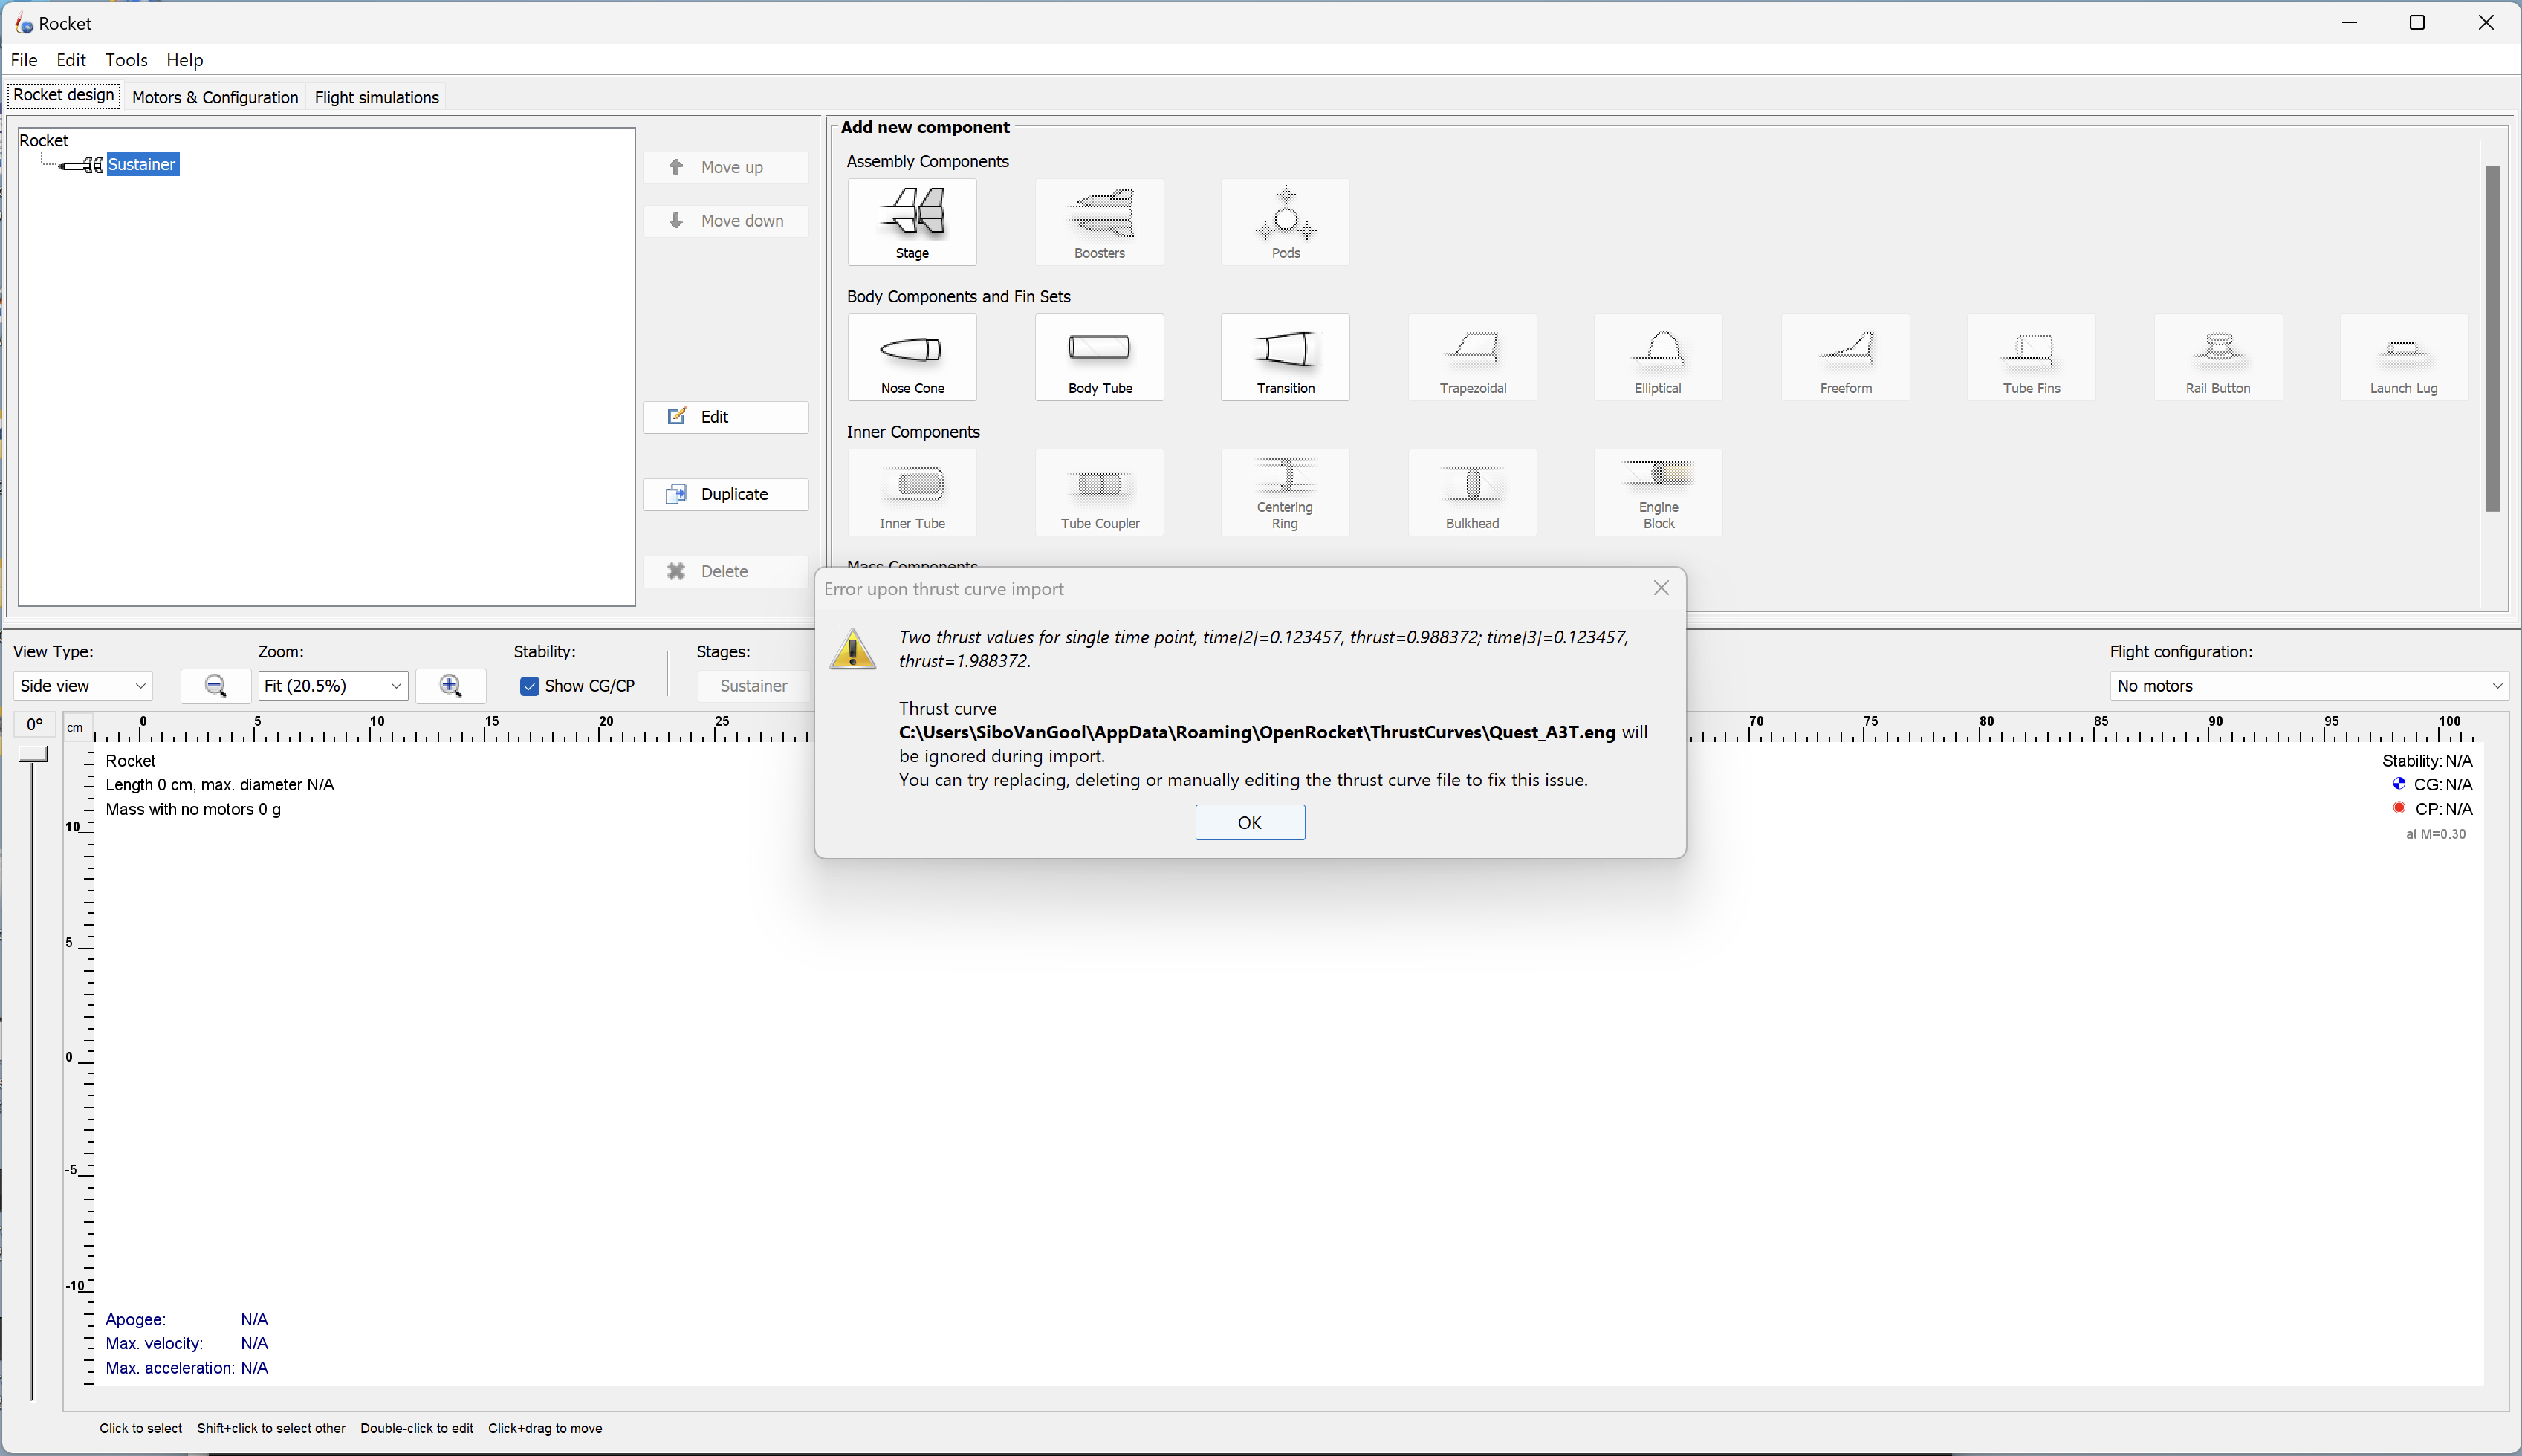Click the Edit component button

[x=725, y=417]
